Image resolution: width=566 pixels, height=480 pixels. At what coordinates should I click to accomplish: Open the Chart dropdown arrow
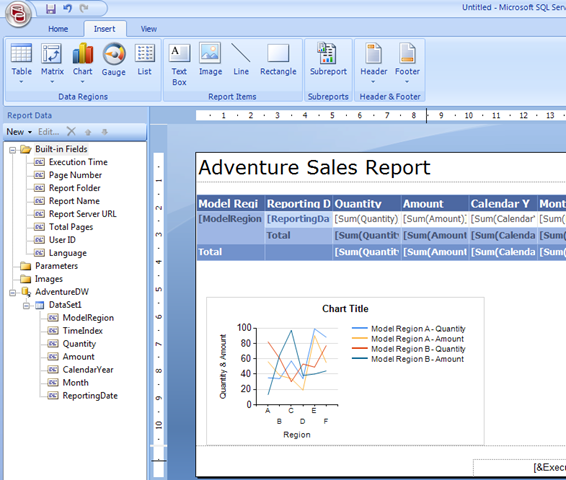tap(83, 82)
